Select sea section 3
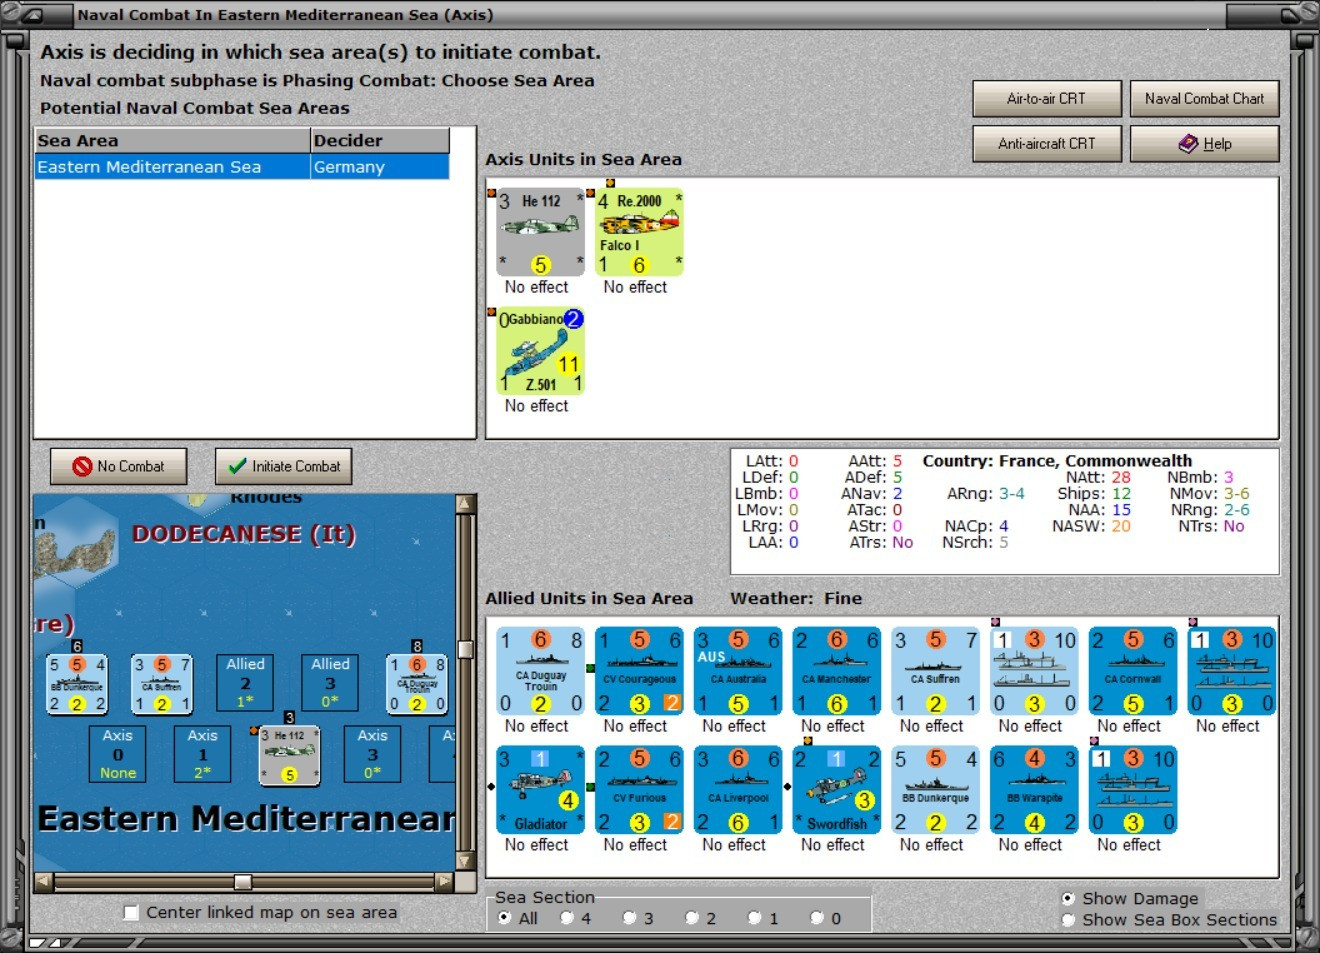 629,918
